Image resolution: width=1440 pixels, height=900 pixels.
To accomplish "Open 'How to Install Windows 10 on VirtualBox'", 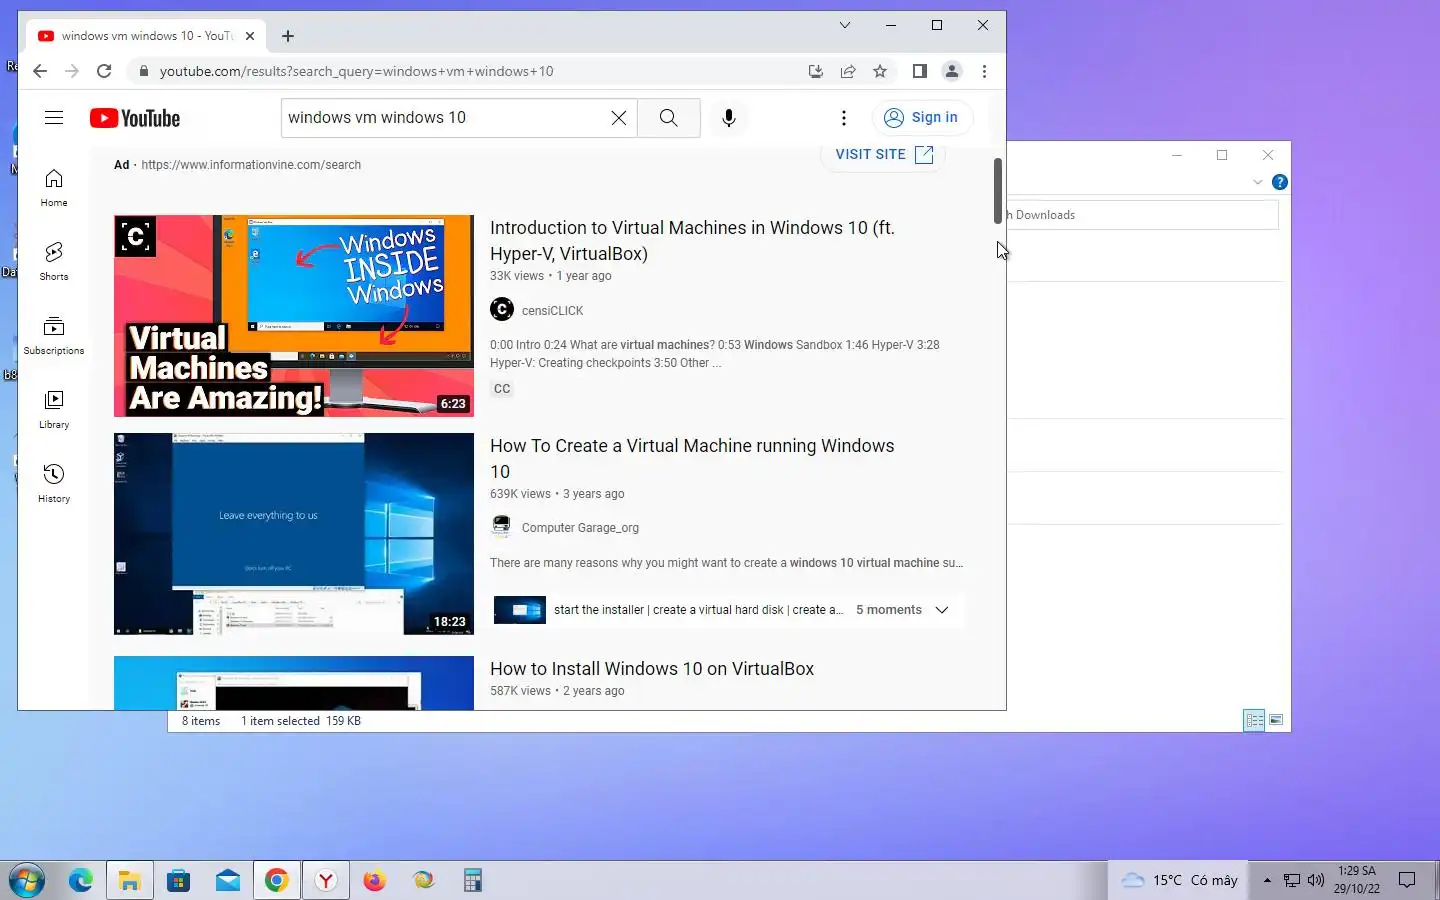I will click(652, 669).
